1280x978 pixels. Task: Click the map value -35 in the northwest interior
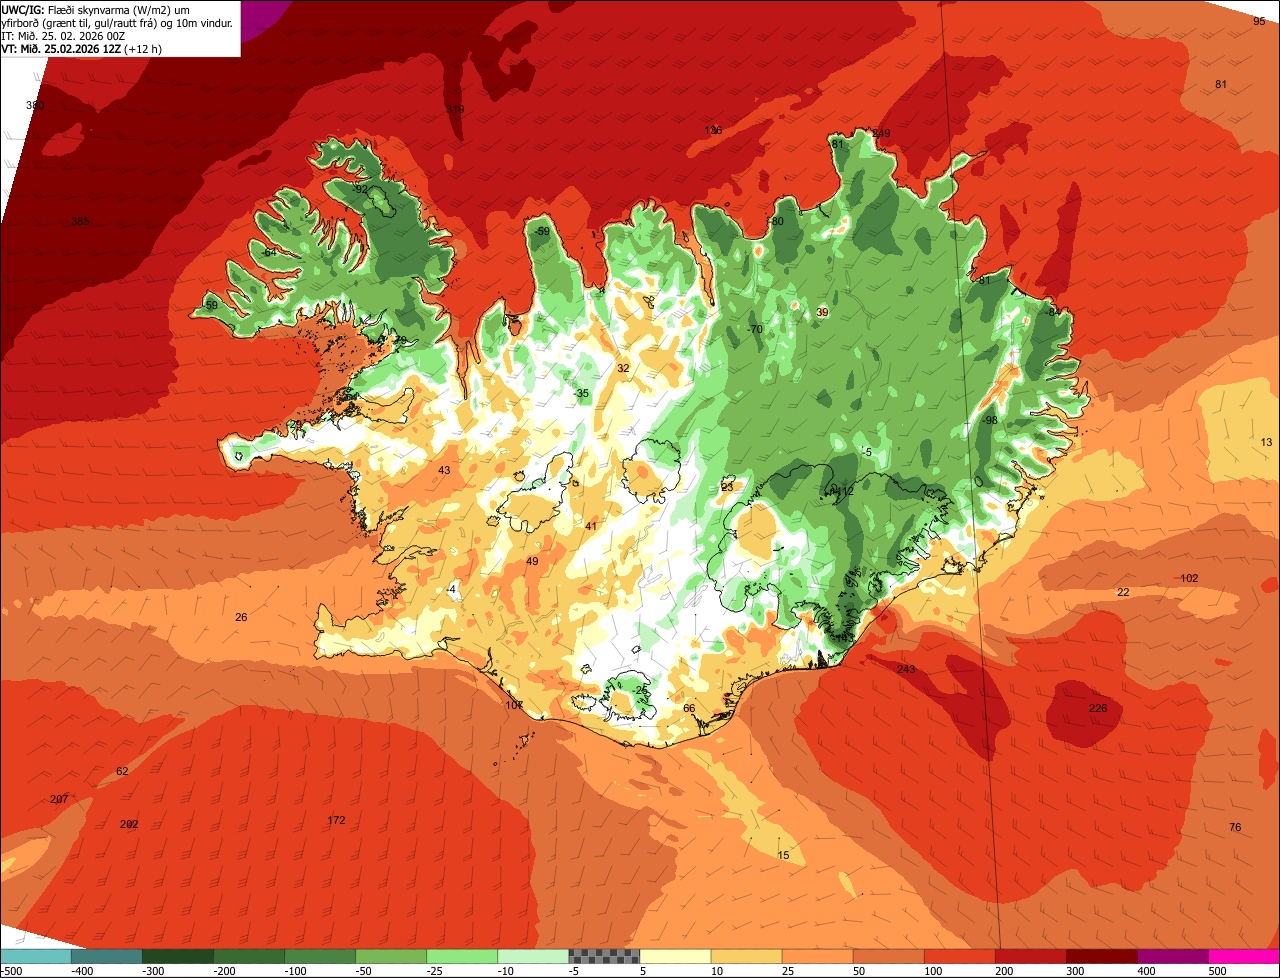click(x=581, y=393)
